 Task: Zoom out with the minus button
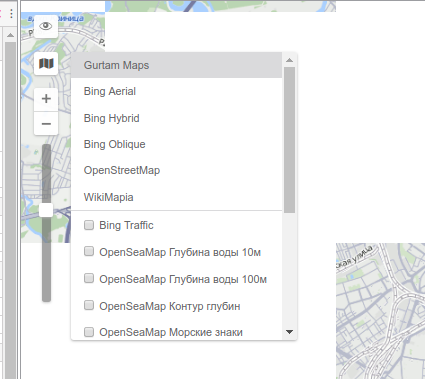click(x=46, y=124)
